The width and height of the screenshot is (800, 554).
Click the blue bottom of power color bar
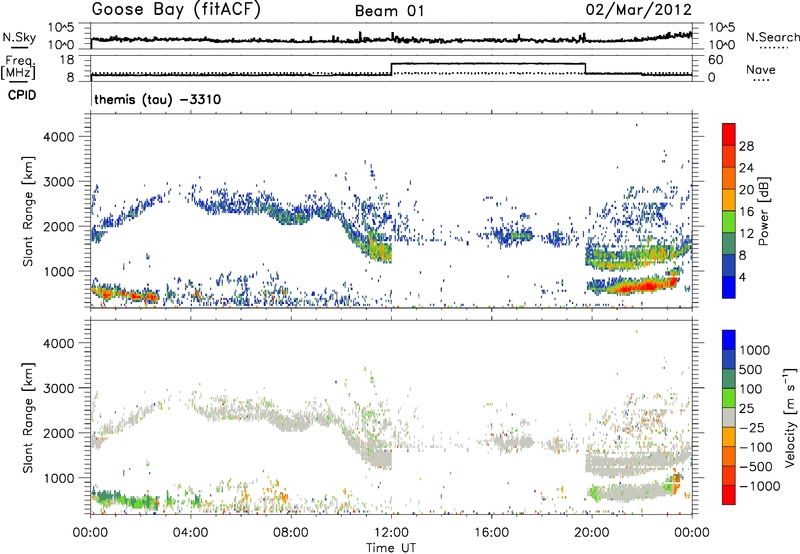pos(729,288)
